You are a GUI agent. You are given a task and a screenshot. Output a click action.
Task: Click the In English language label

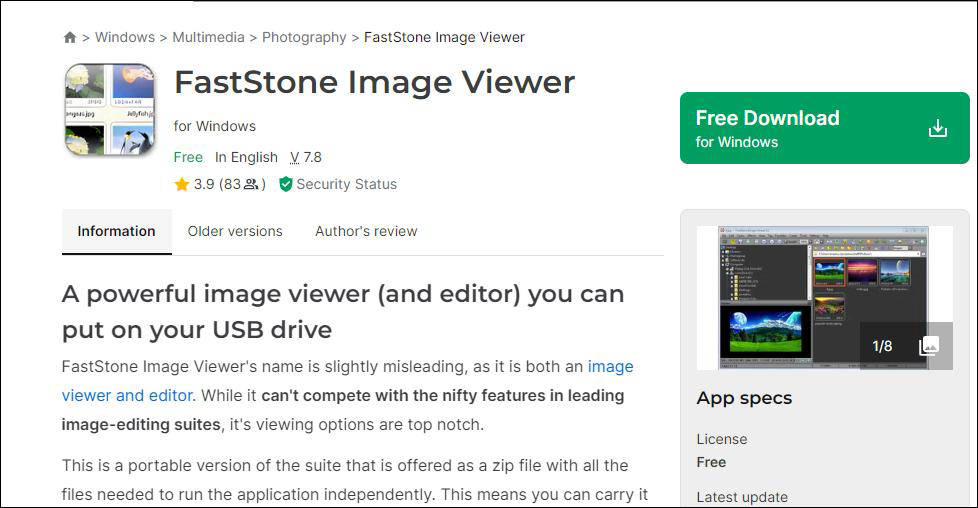coord(246,157)
